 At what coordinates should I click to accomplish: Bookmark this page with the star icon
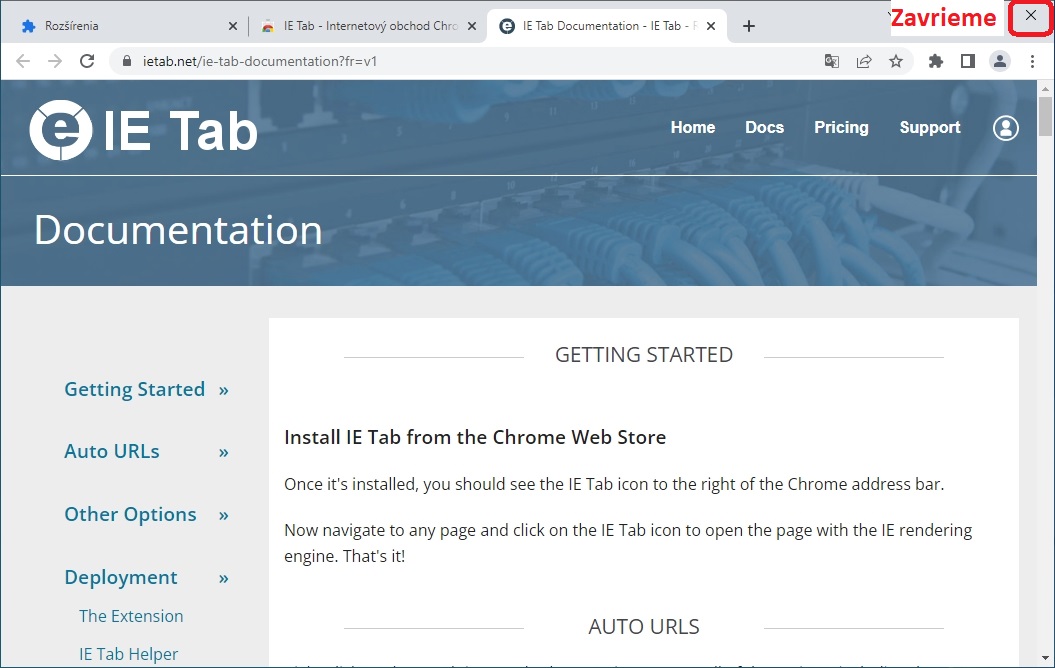(896, 61)
